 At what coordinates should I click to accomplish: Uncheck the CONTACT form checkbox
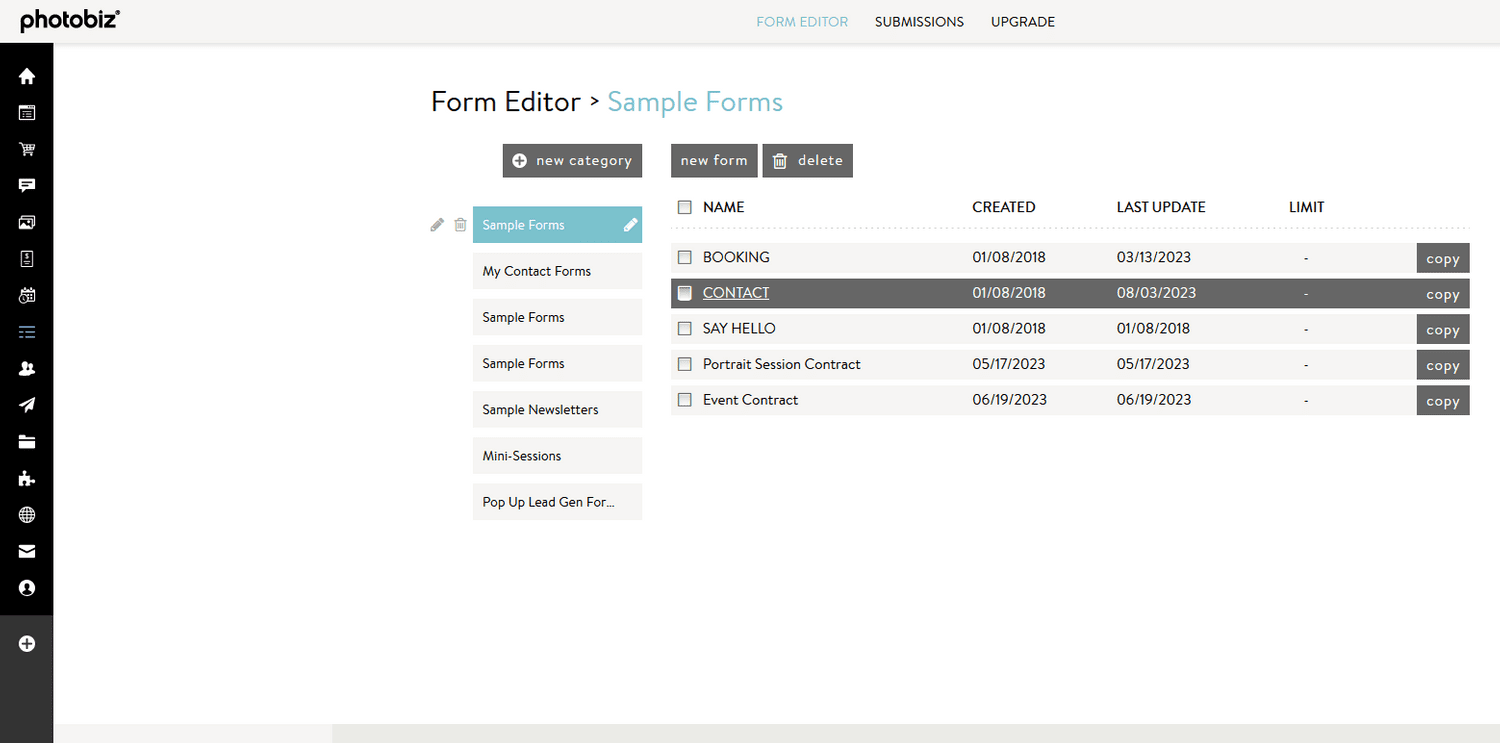(685, 292)
